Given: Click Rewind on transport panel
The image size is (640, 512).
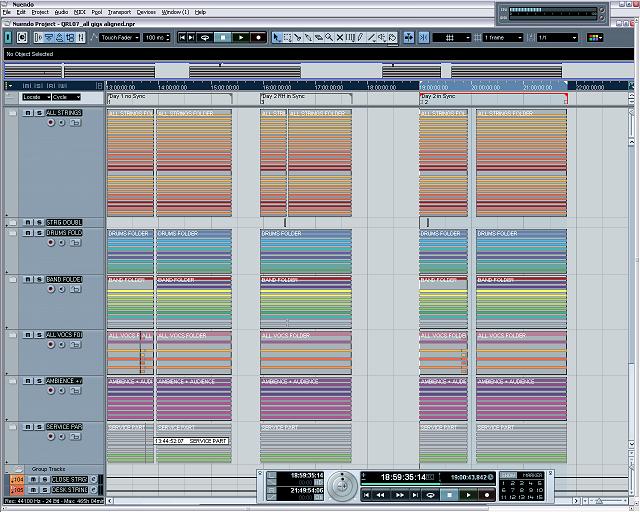Looking at the screenshot, I should pos(380,495).
